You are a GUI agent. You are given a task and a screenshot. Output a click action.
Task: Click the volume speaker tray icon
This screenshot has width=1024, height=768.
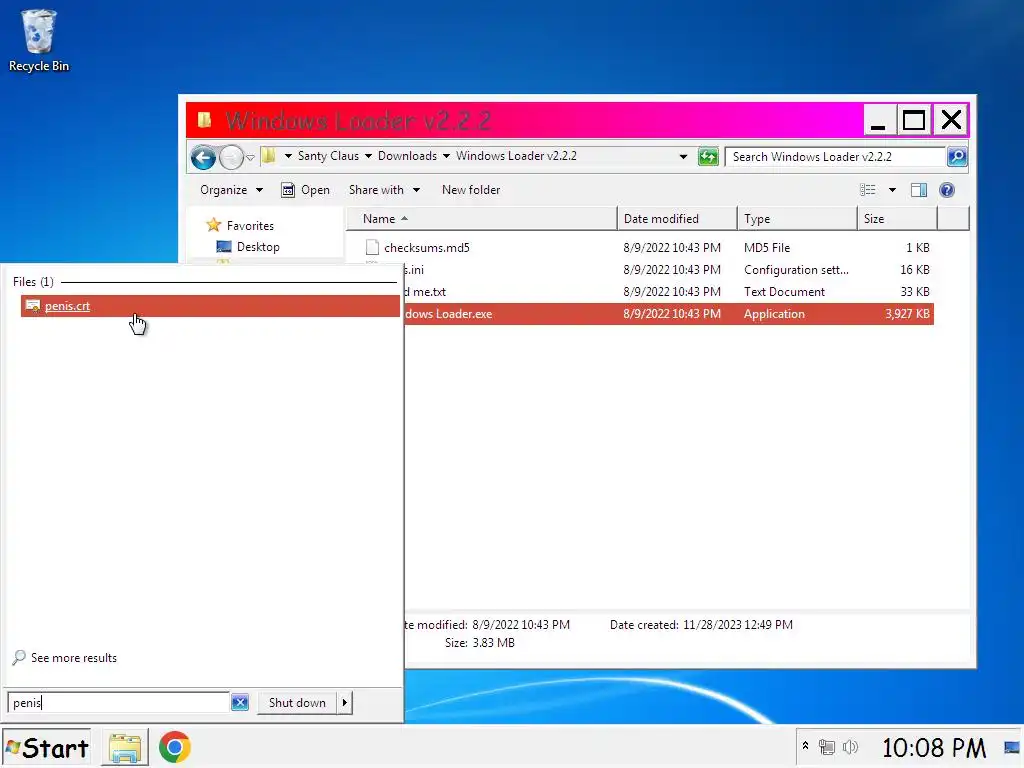tap(850, 747)
